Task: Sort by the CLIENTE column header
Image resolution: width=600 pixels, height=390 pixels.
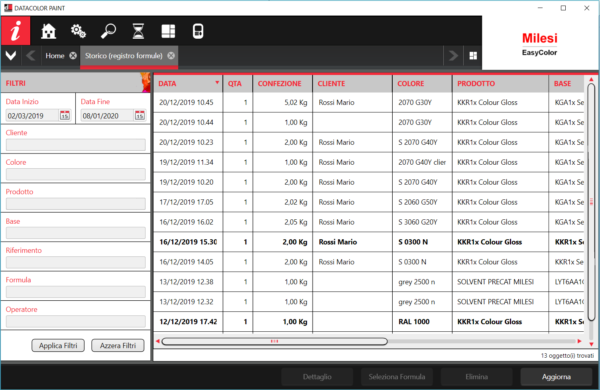Action: click(x=353, y=83)
